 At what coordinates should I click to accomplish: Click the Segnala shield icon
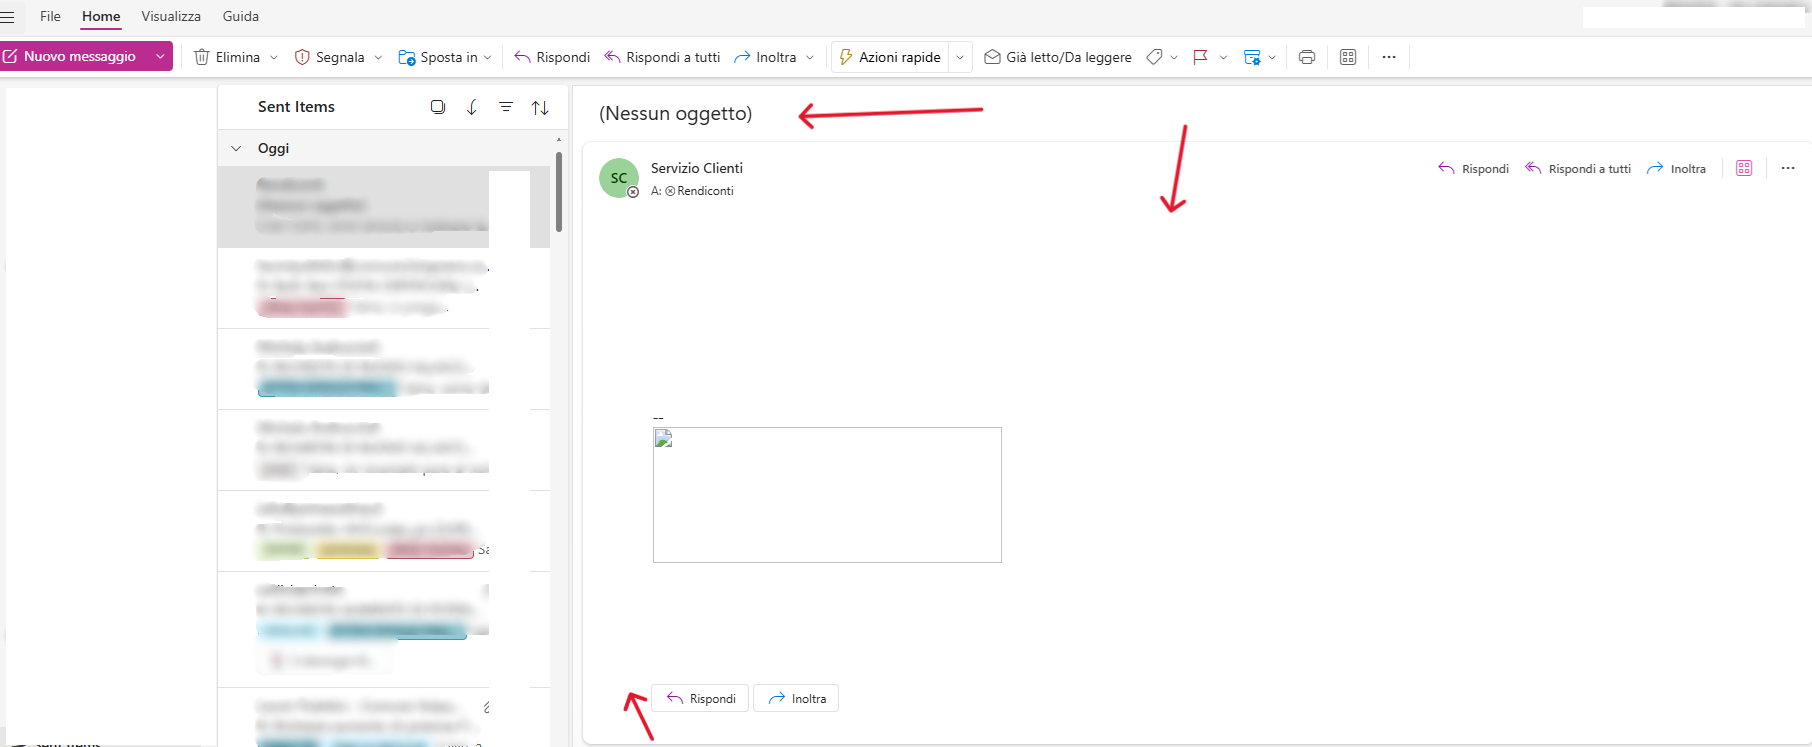tap(302, 57)
